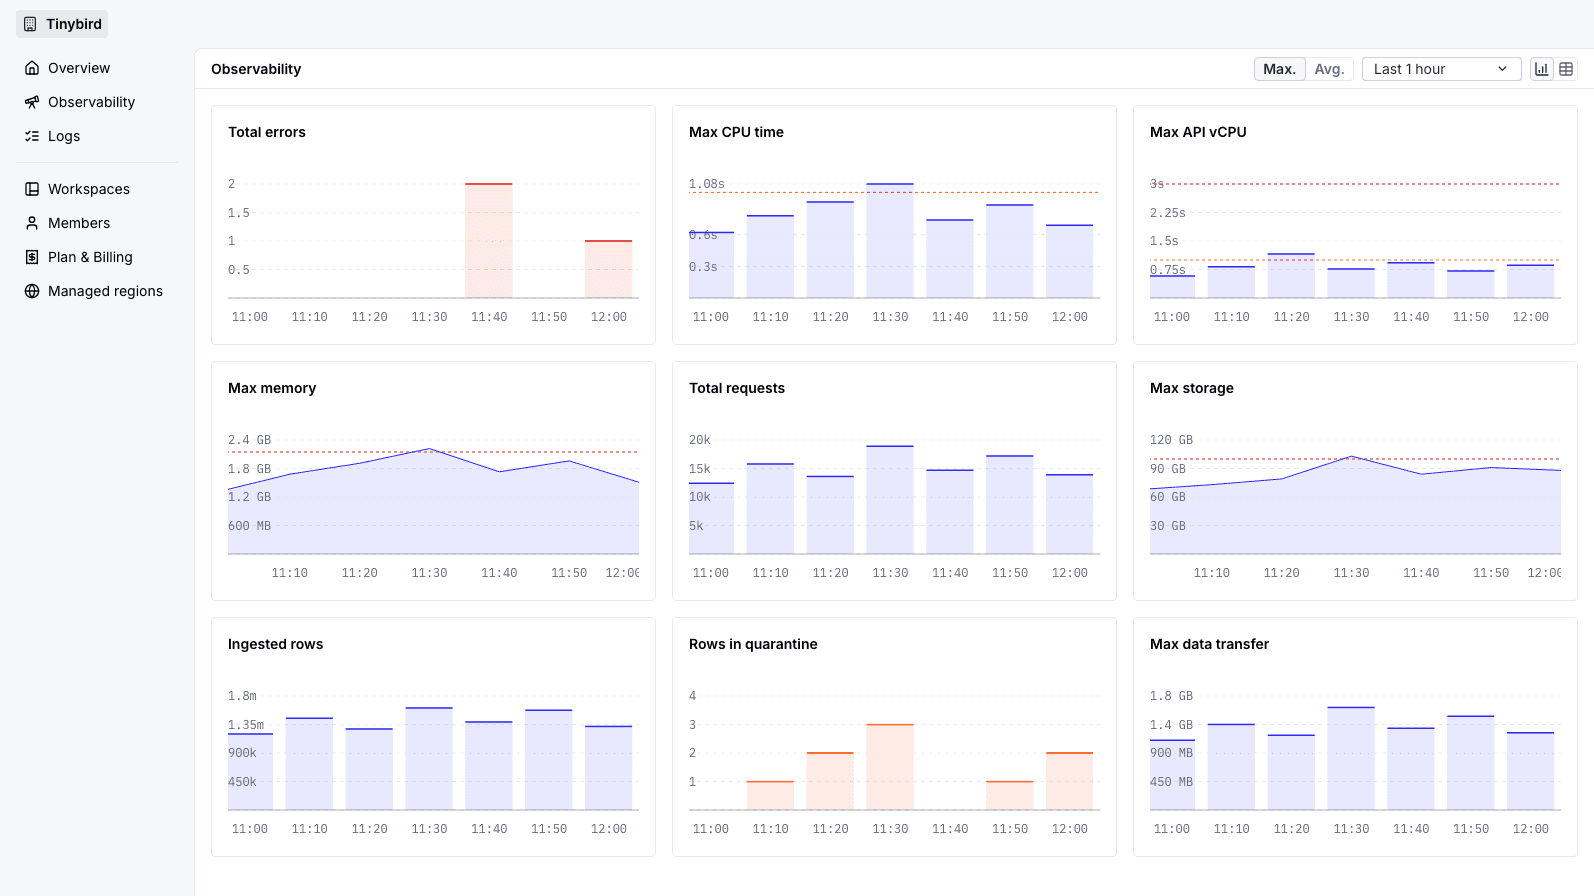The width and height of the screenshot is (1594, 896).
Task: Click the 120 GB label in Max storage
Action: tap(1171, 440)
